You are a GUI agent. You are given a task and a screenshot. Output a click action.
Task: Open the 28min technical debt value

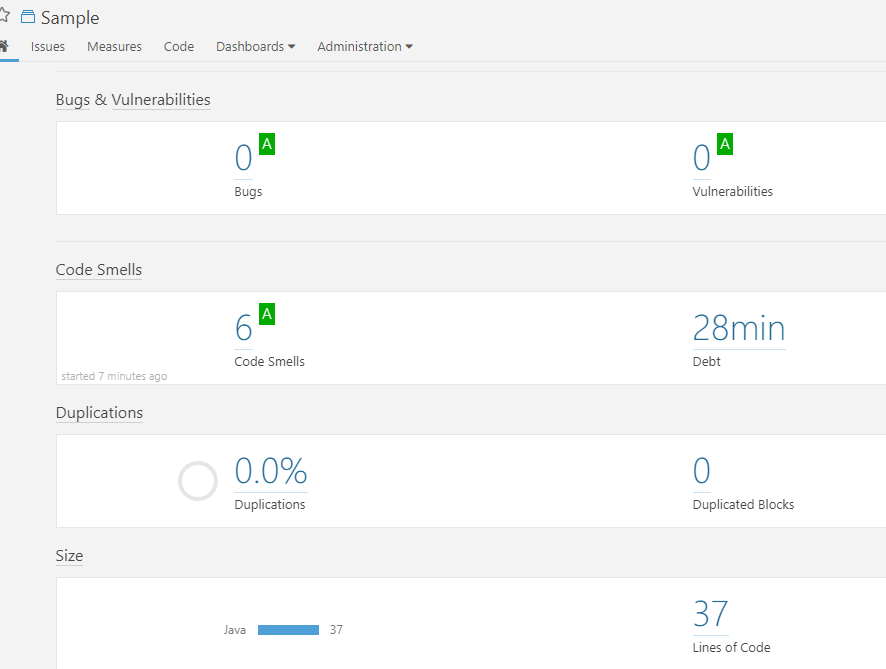click(x=738, y=328)
